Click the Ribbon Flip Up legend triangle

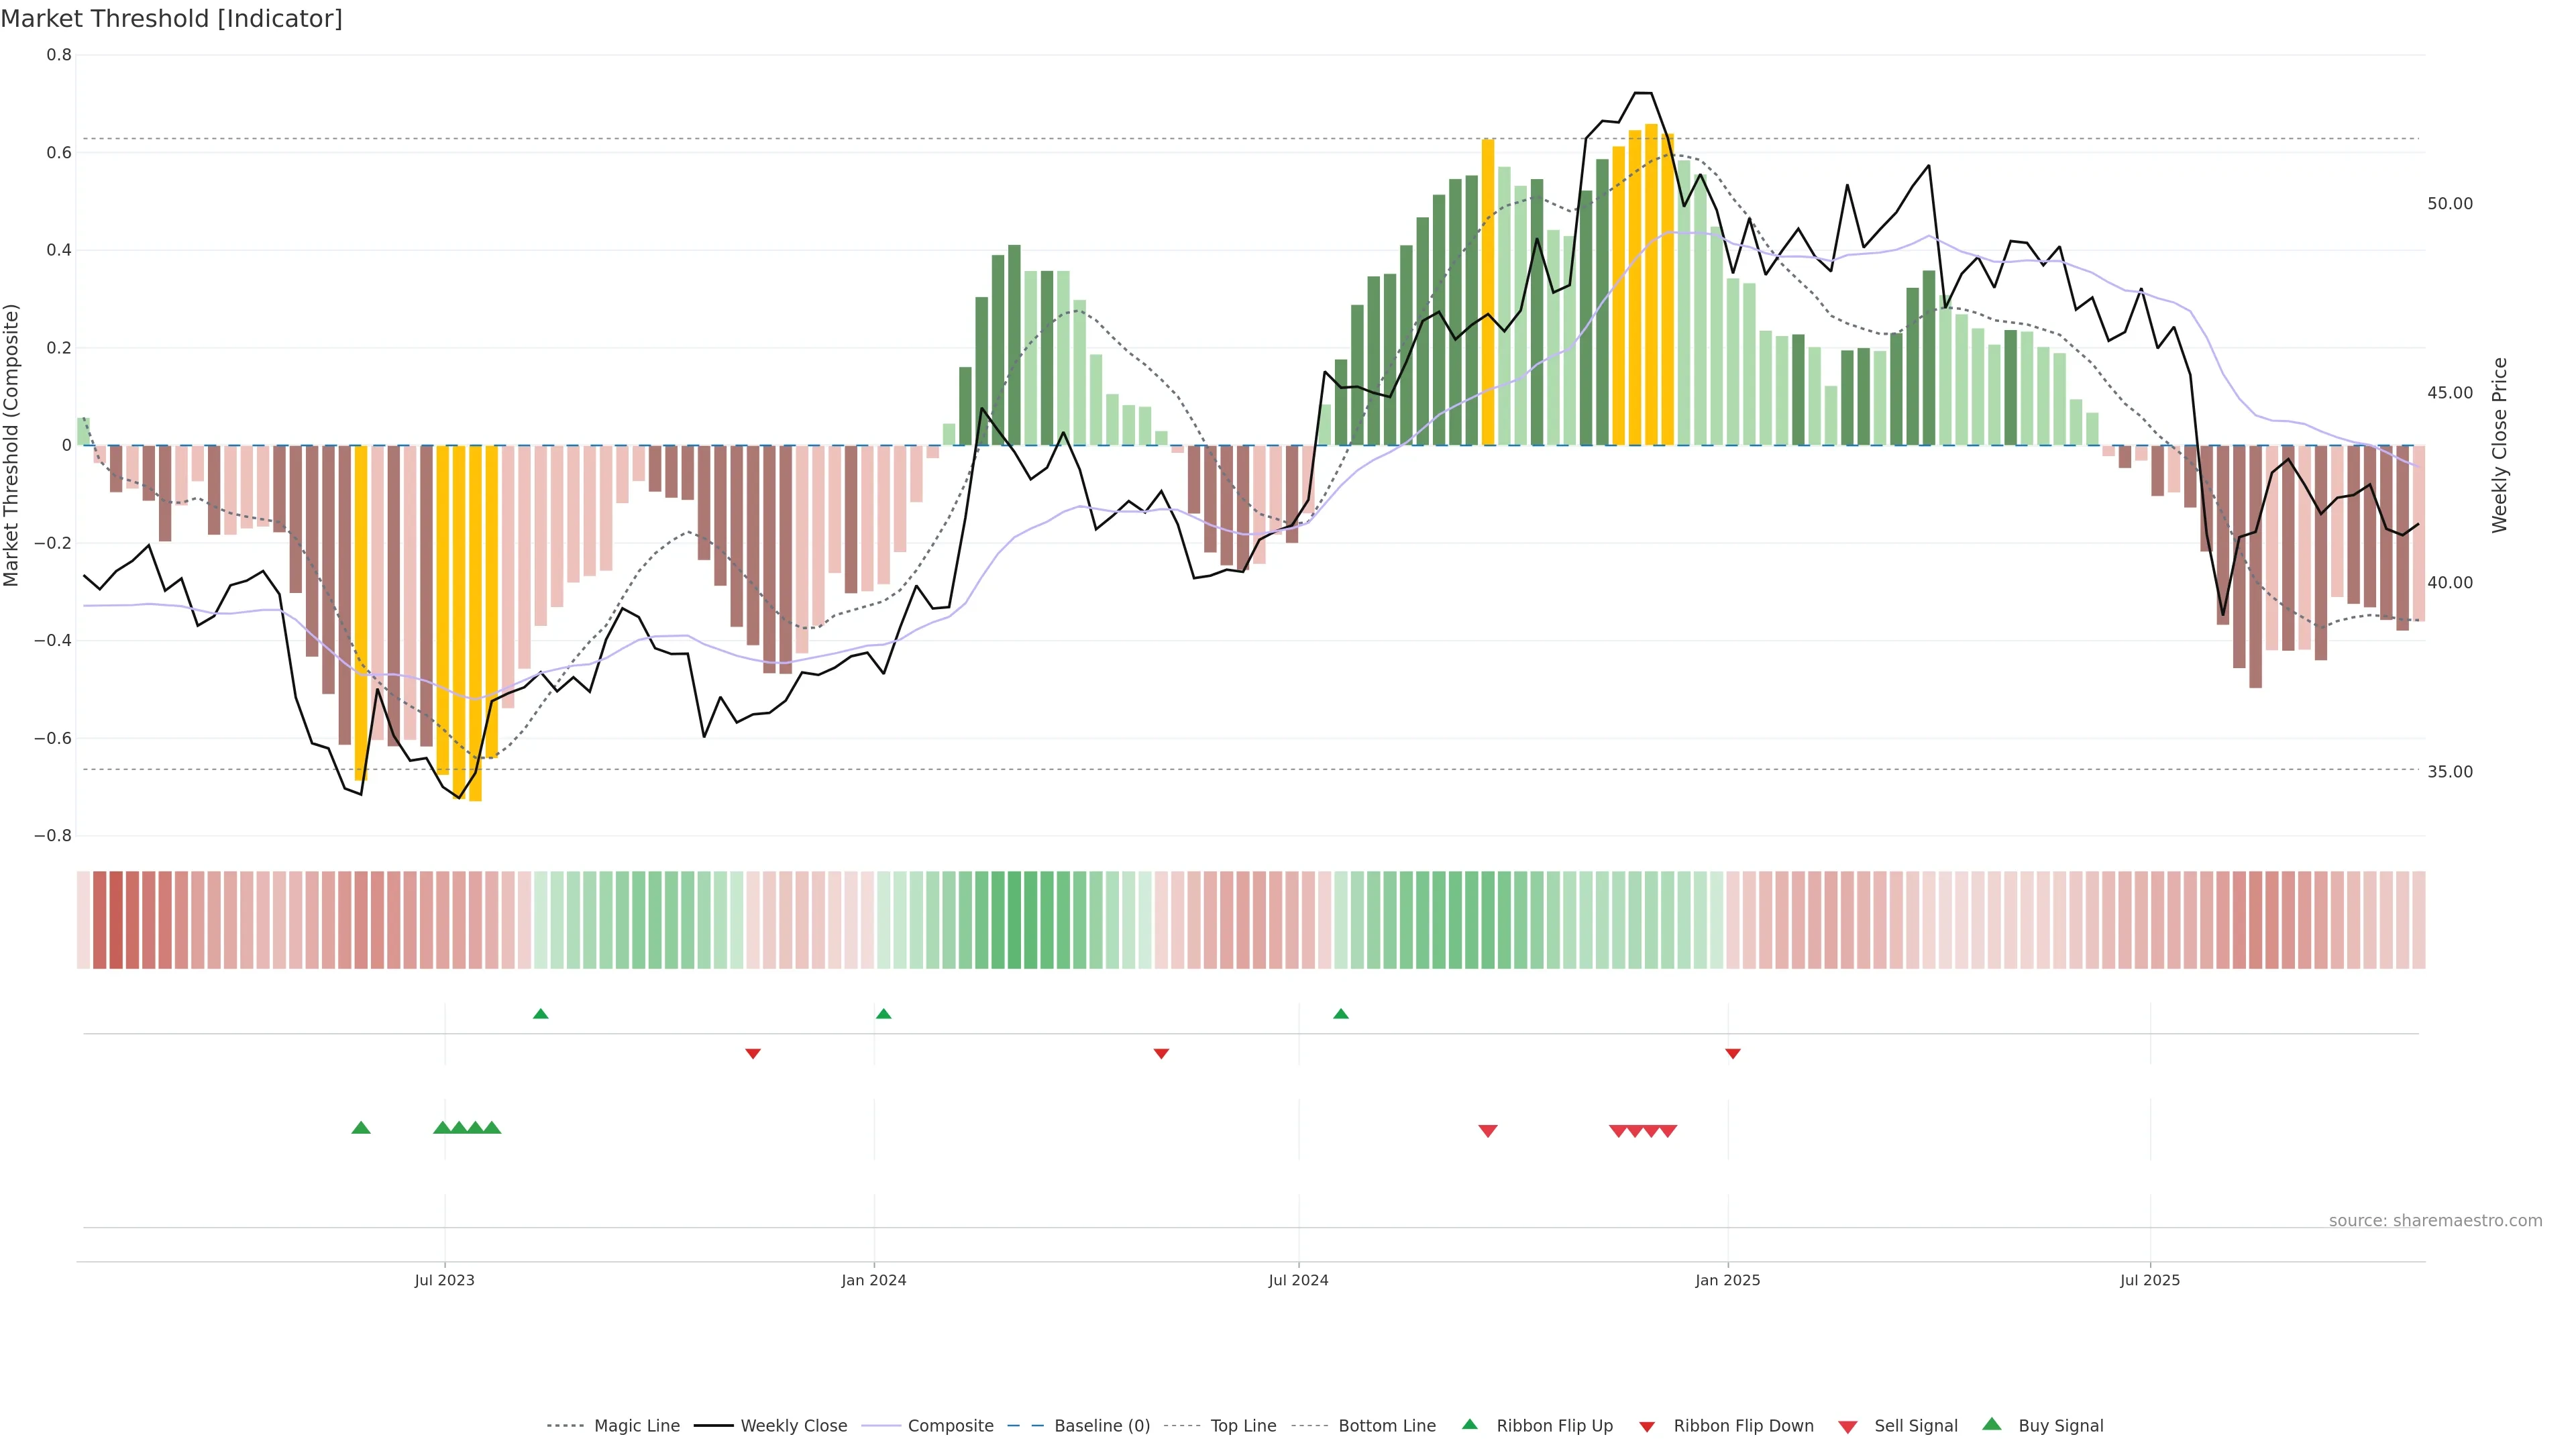coord(1469,1424)
